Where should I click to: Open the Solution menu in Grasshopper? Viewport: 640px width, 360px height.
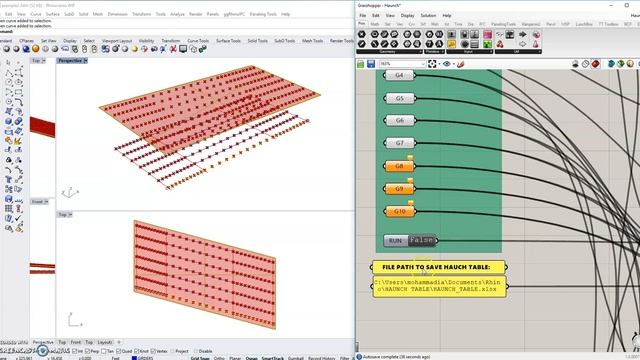tap(428, 16)
